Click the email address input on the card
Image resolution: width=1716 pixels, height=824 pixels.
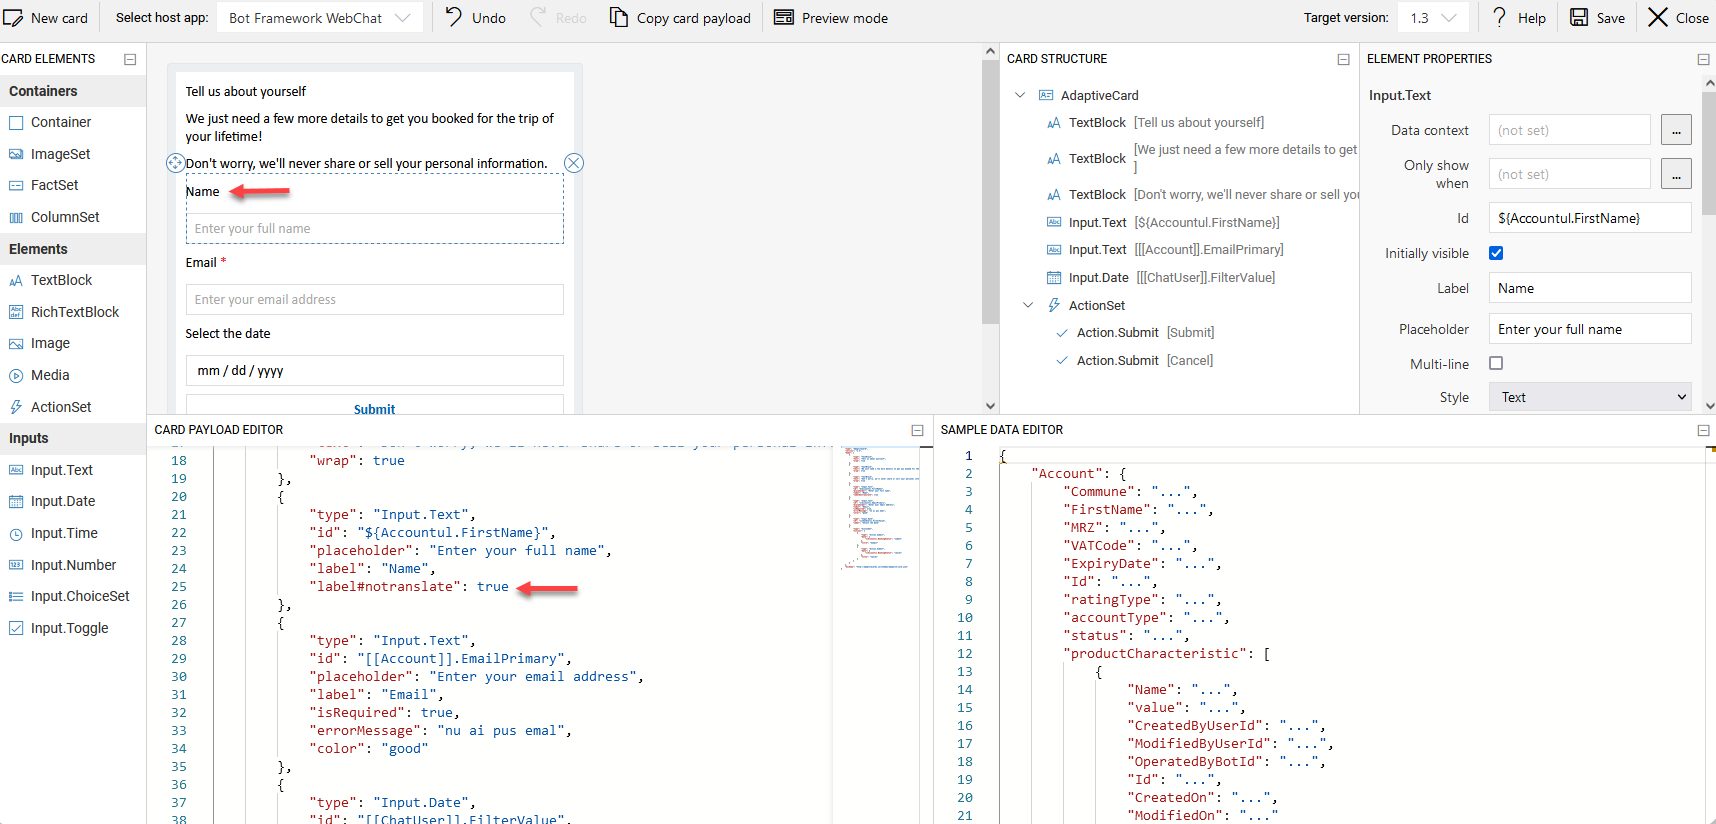click(x=375, y=299)
